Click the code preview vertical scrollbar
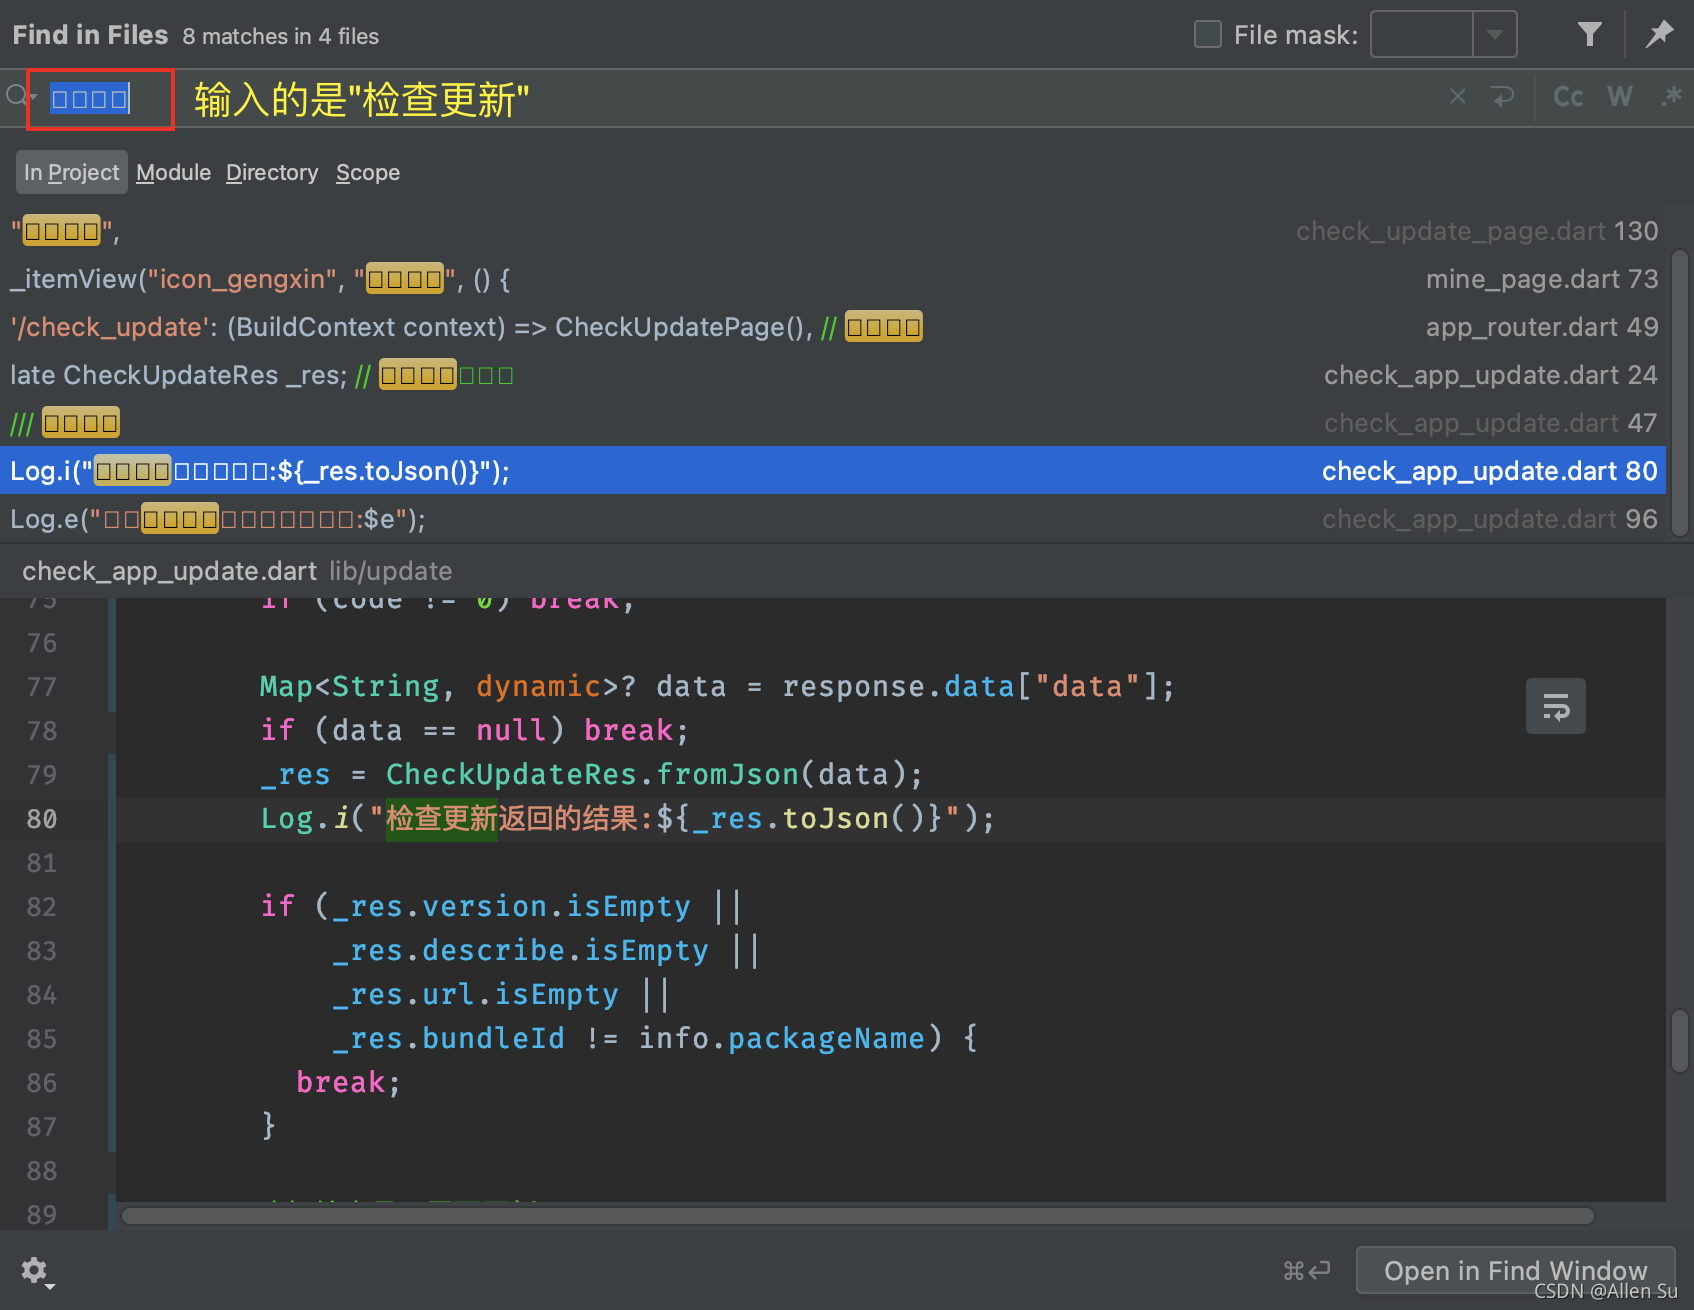The image size is (1694, 1310). click(x=1680, y=1041)
